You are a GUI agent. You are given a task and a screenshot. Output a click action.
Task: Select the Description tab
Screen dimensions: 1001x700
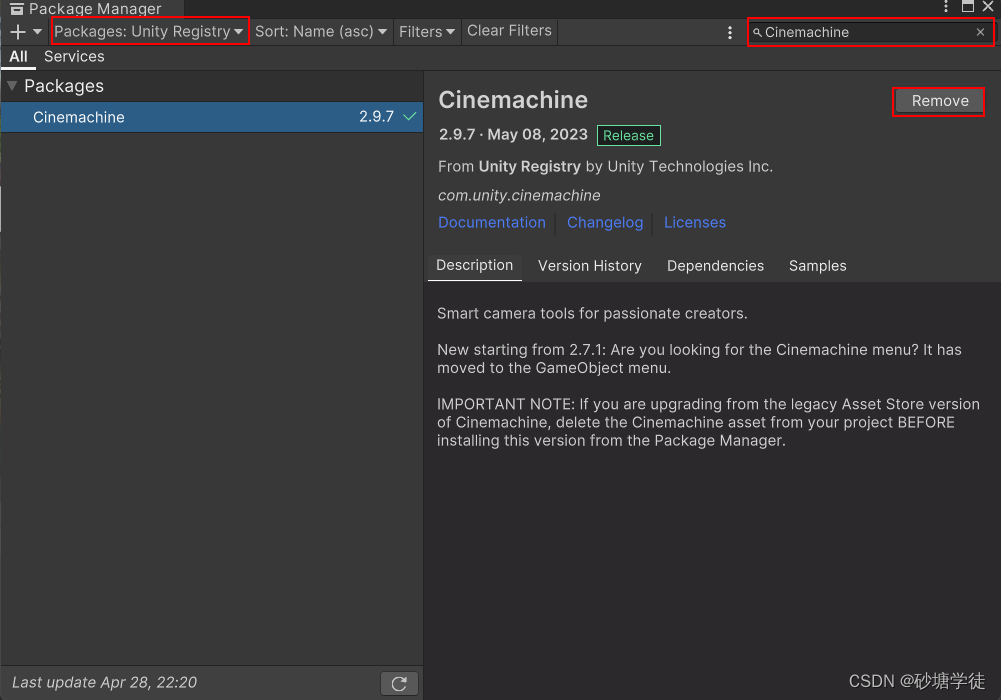(x=474, y=265)
